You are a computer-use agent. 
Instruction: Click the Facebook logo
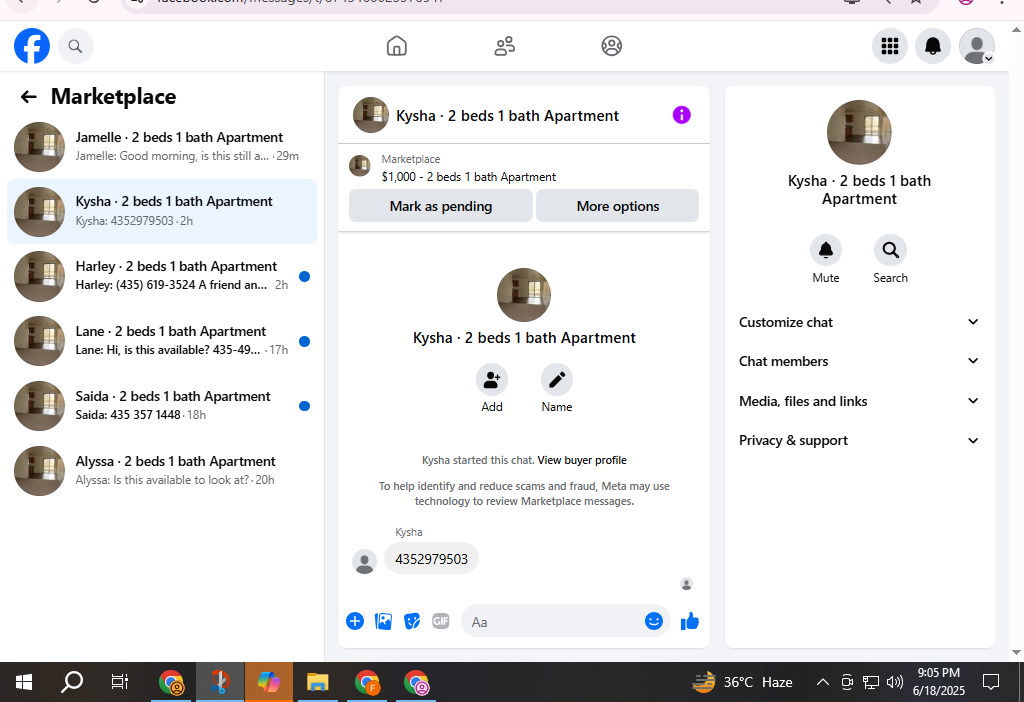pyautogui.click(x=32, y=46)
